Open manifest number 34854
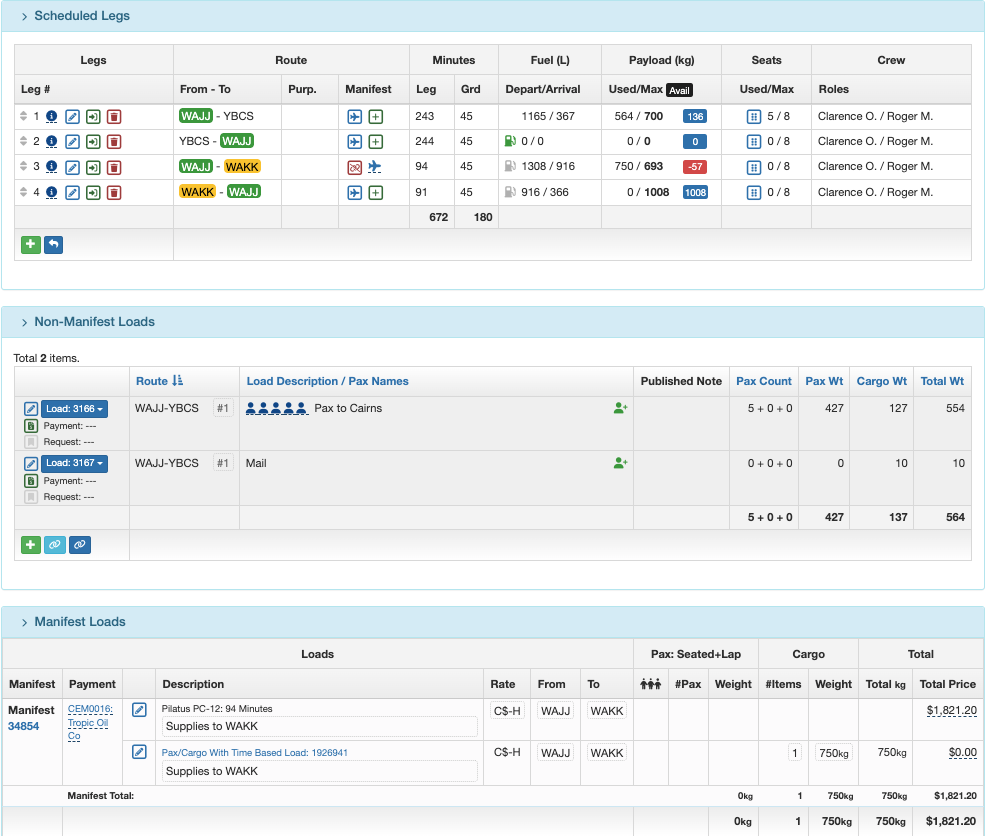Screen dimensions: 985x836 coord(23,726)
